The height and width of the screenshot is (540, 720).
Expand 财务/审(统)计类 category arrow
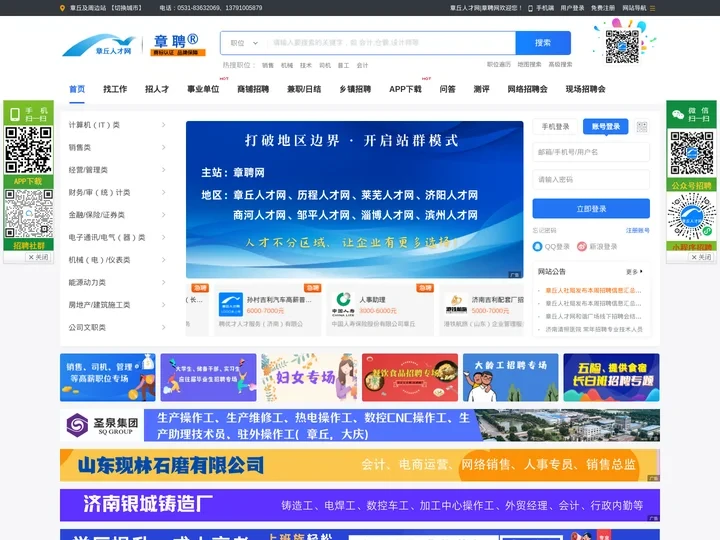coord(163,192)
